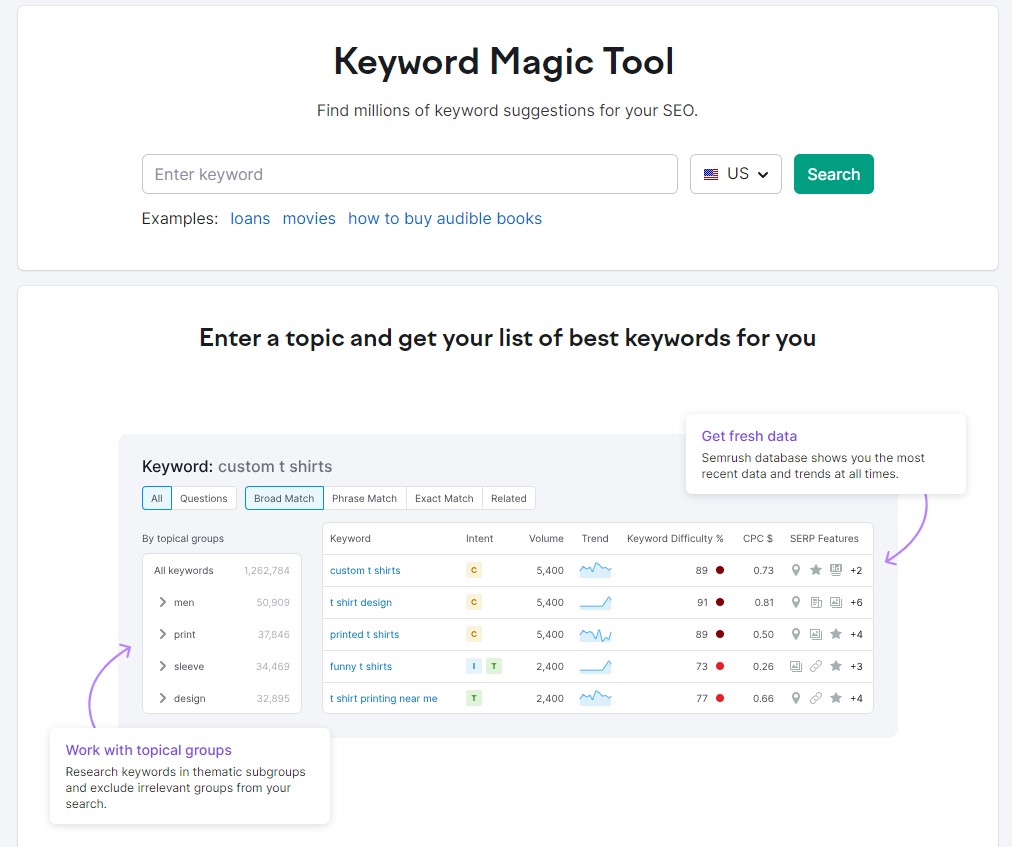Click the US flag icon in the country selector
This screenshot has width=1012, height=847.
click(710, 173)
